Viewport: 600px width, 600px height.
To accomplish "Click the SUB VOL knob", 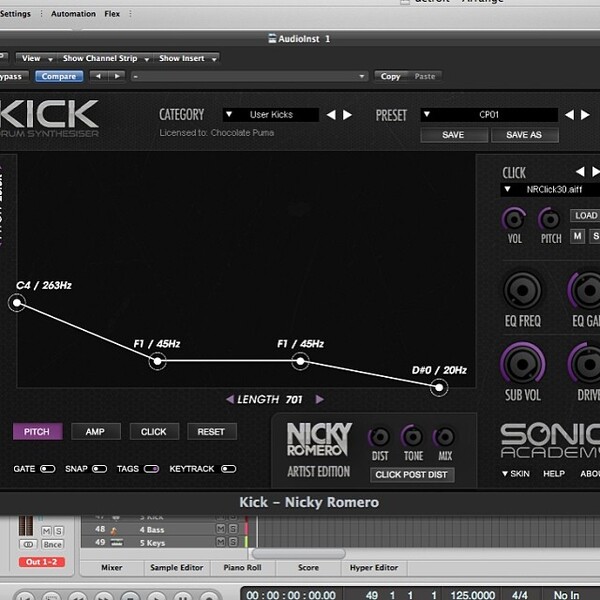I will (x=522, y=363).
